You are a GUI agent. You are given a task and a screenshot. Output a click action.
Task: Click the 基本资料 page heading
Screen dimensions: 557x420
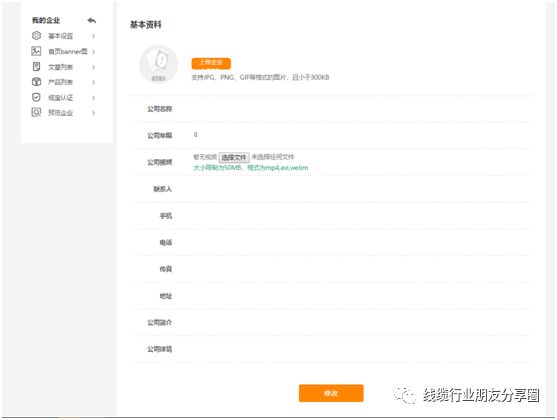coord(146,25)
